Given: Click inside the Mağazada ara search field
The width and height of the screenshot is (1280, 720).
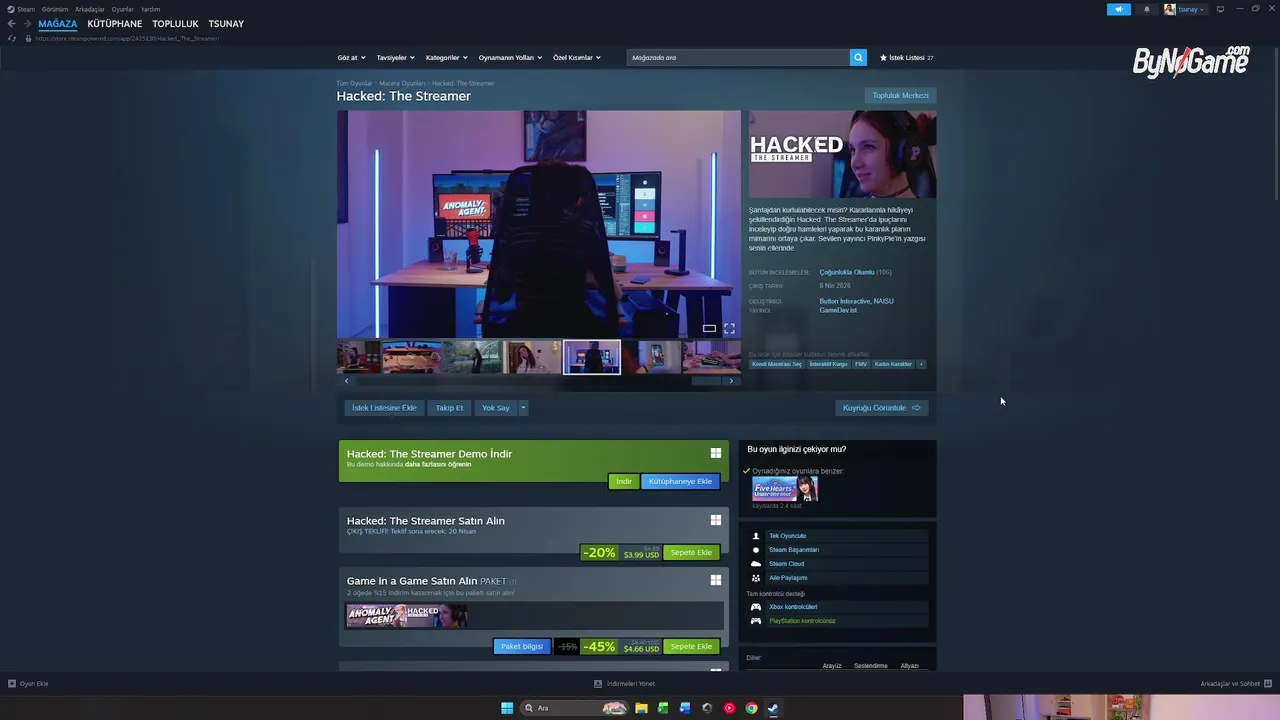Looking at the screenshot, I should coord(738,58).
